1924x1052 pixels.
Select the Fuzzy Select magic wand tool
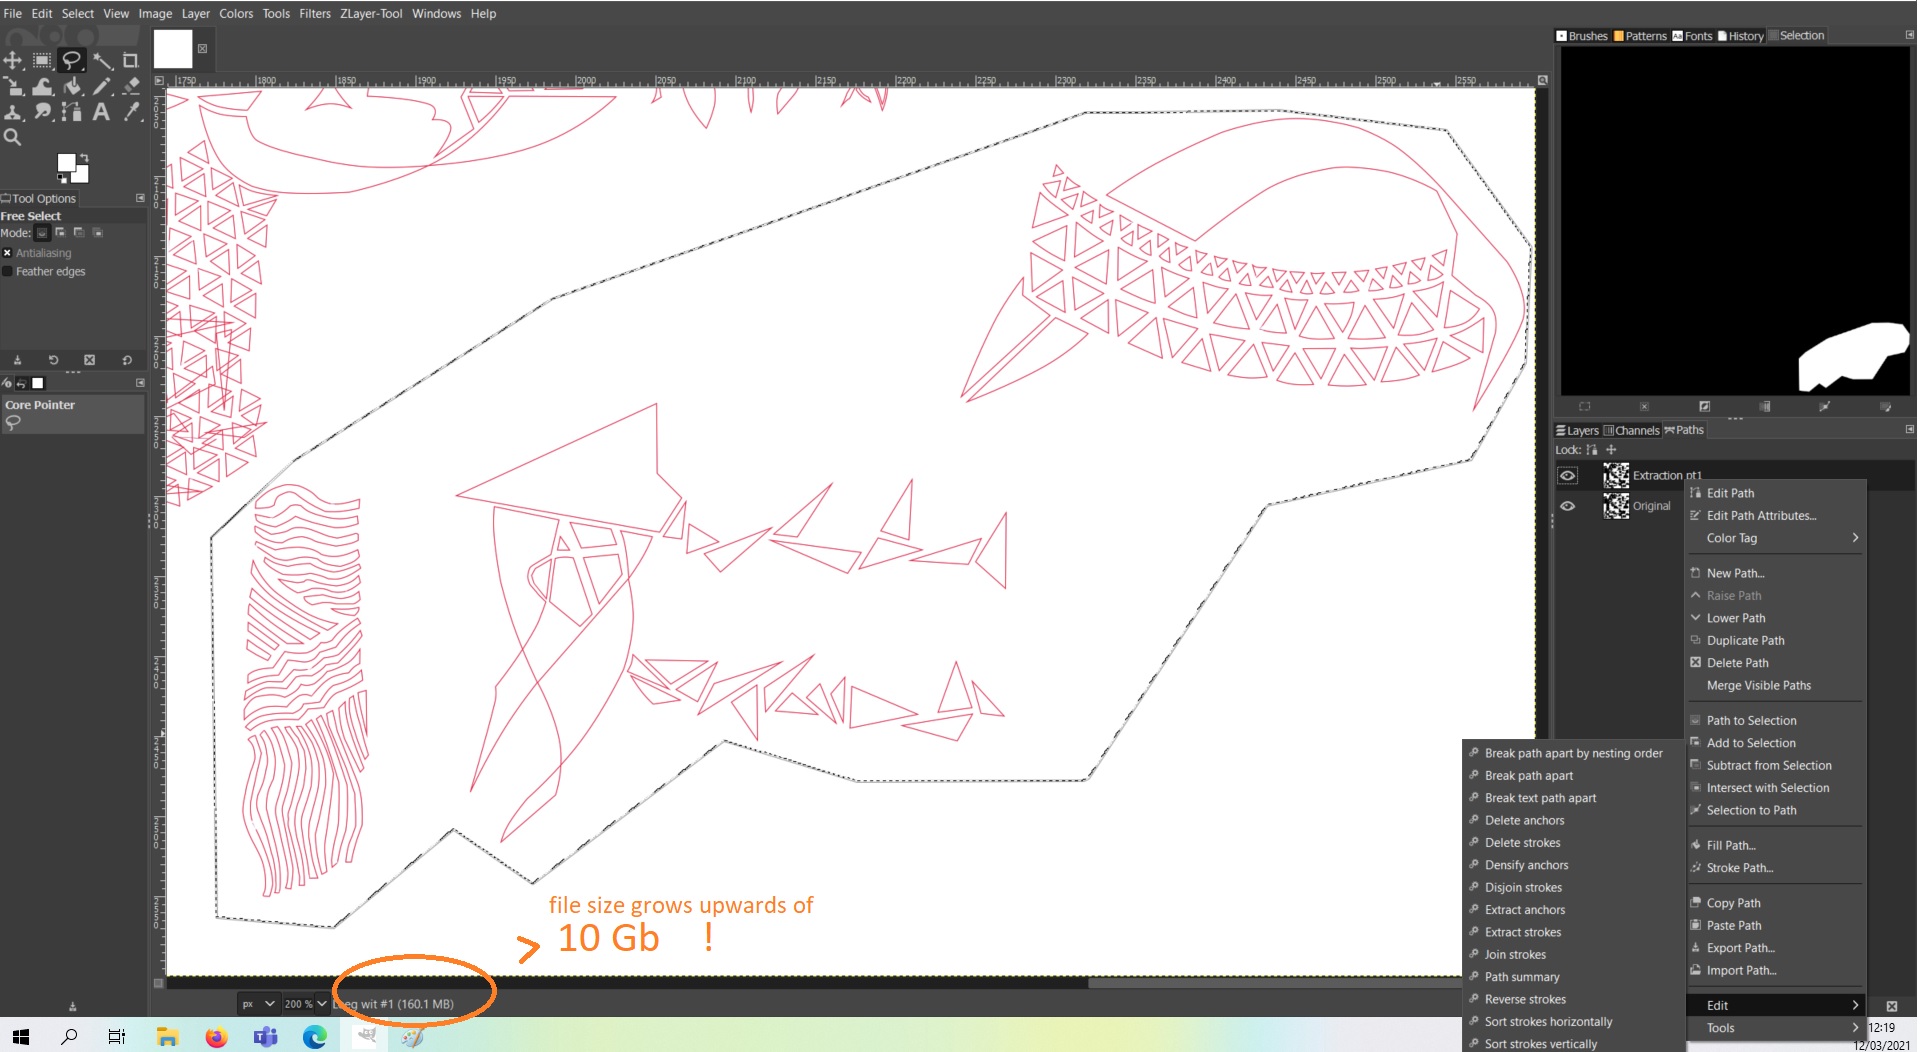click(x=102, y=61)
